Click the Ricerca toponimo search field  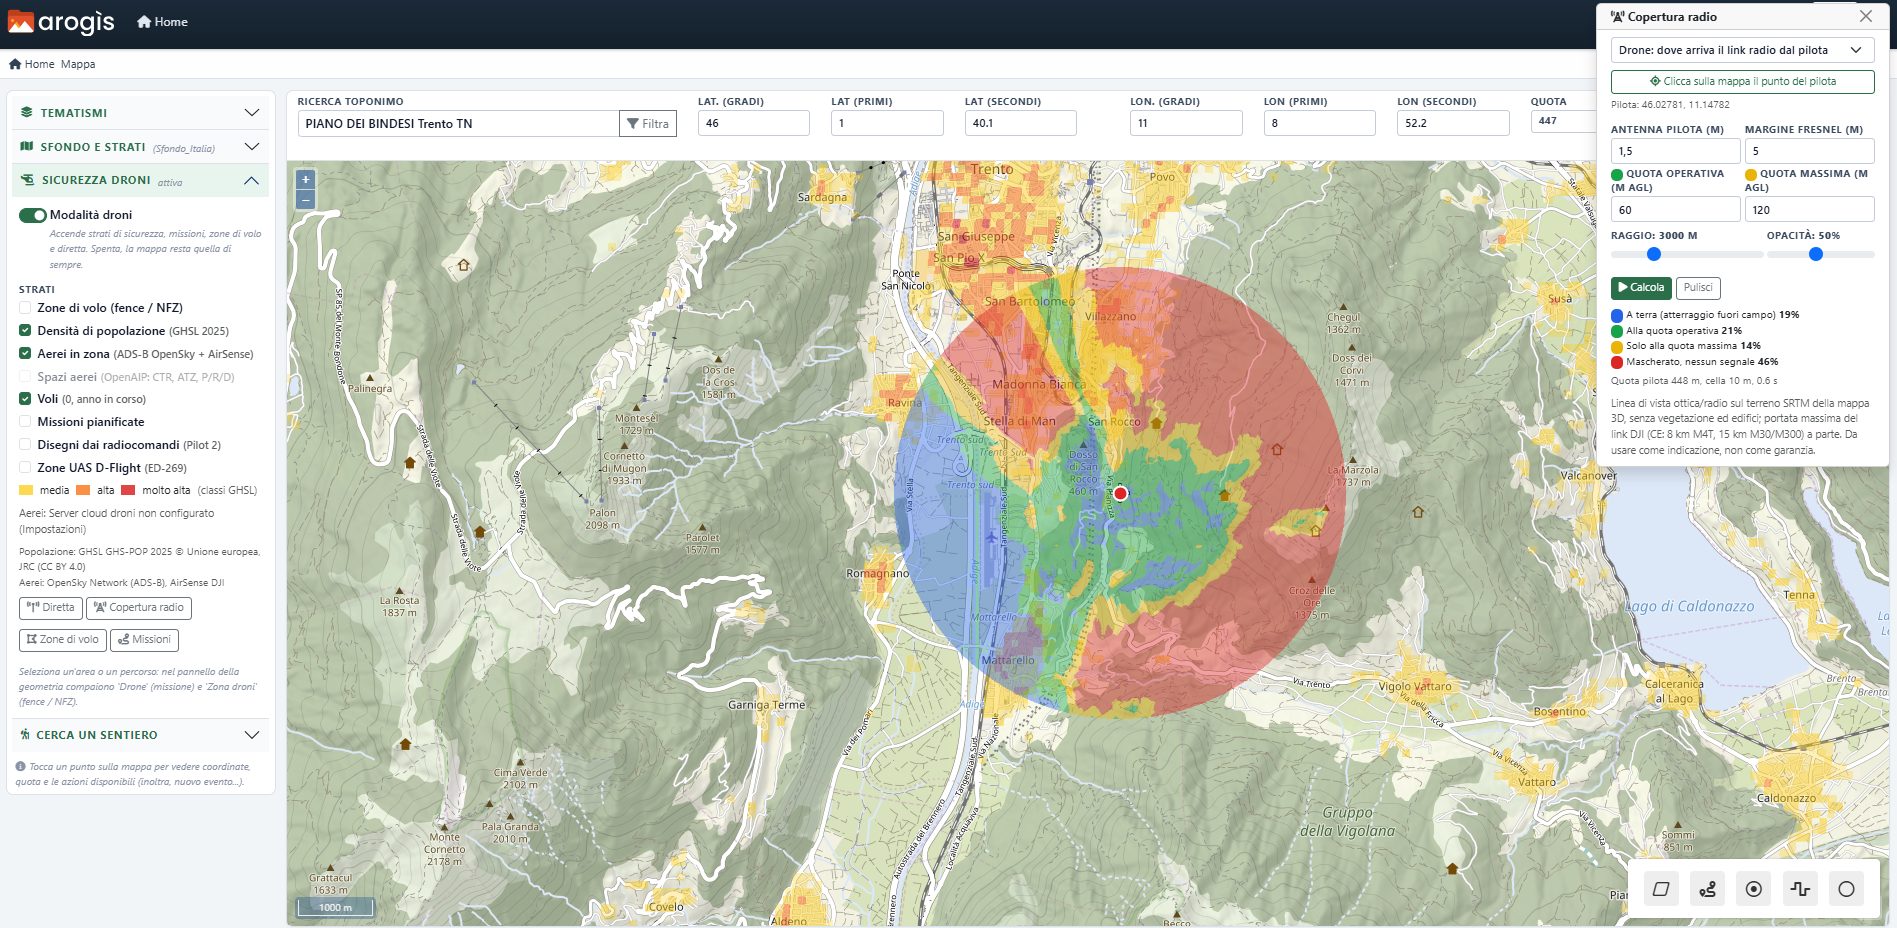coord(459,123)
